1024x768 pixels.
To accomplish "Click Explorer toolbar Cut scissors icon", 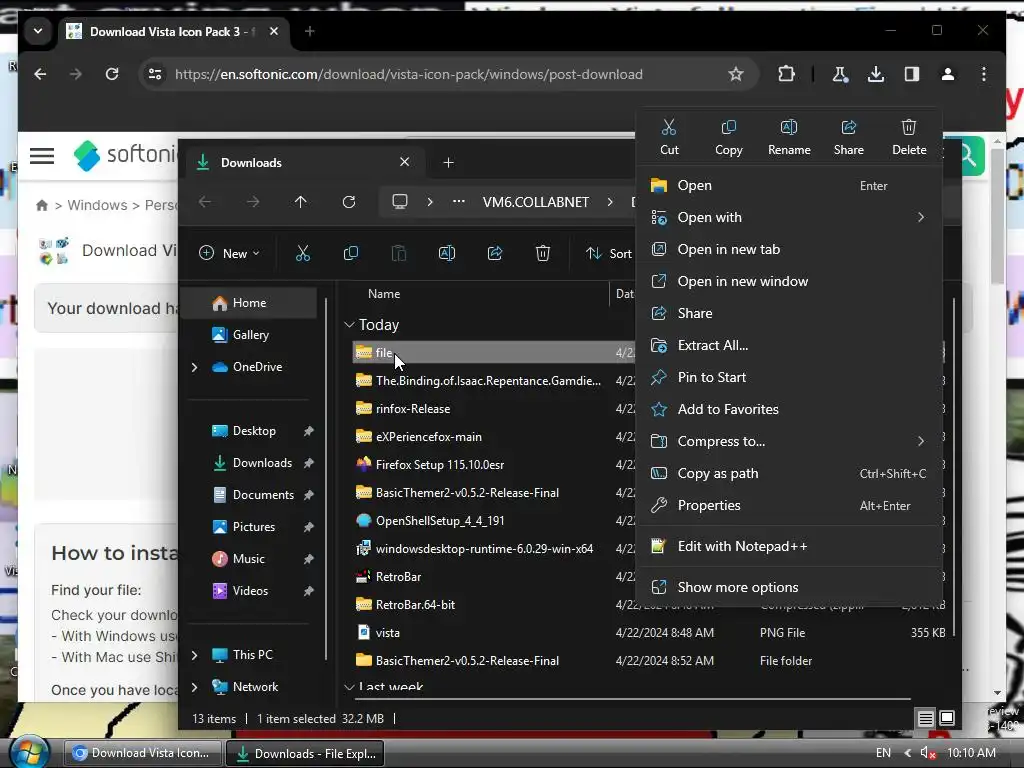I will point(302,253).
